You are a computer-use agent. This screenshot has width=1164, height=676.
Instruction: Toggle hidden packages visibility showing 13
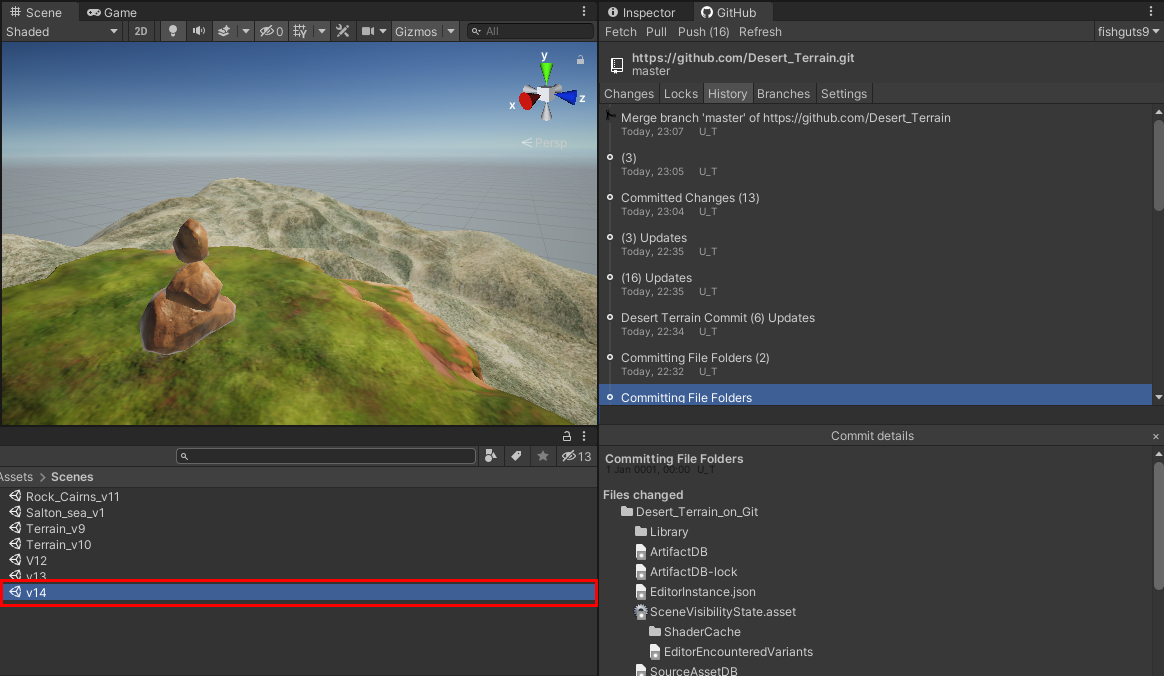coord(576,456)
